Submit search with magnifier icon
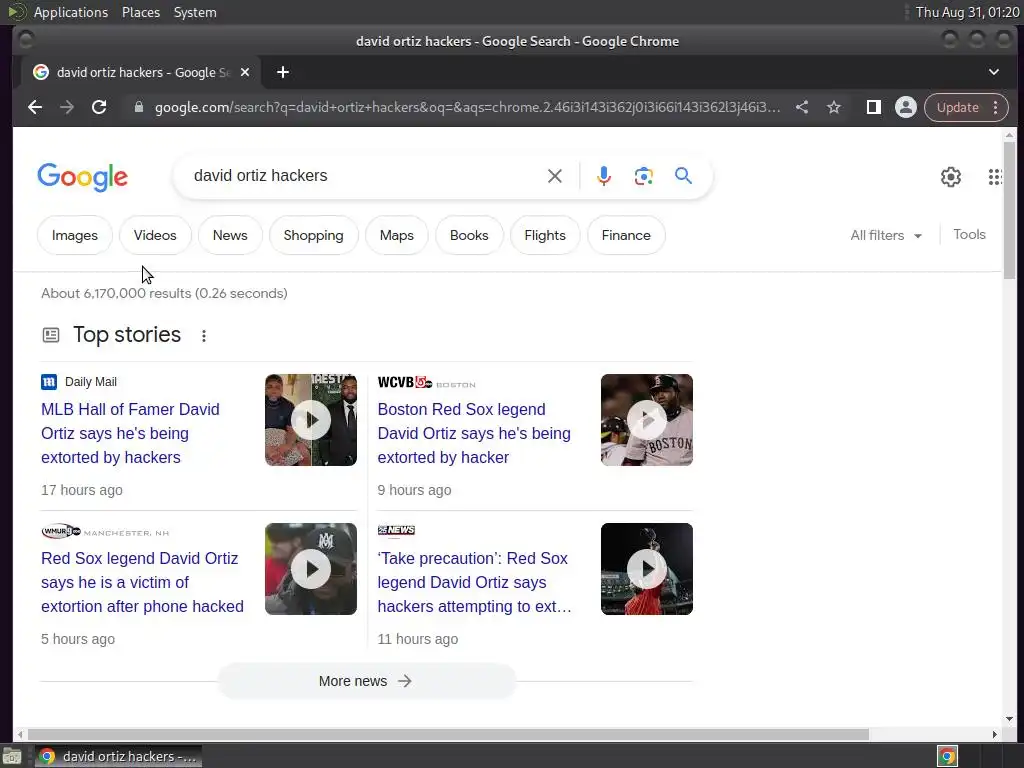The image size is (1024, 768). (683, 176)
